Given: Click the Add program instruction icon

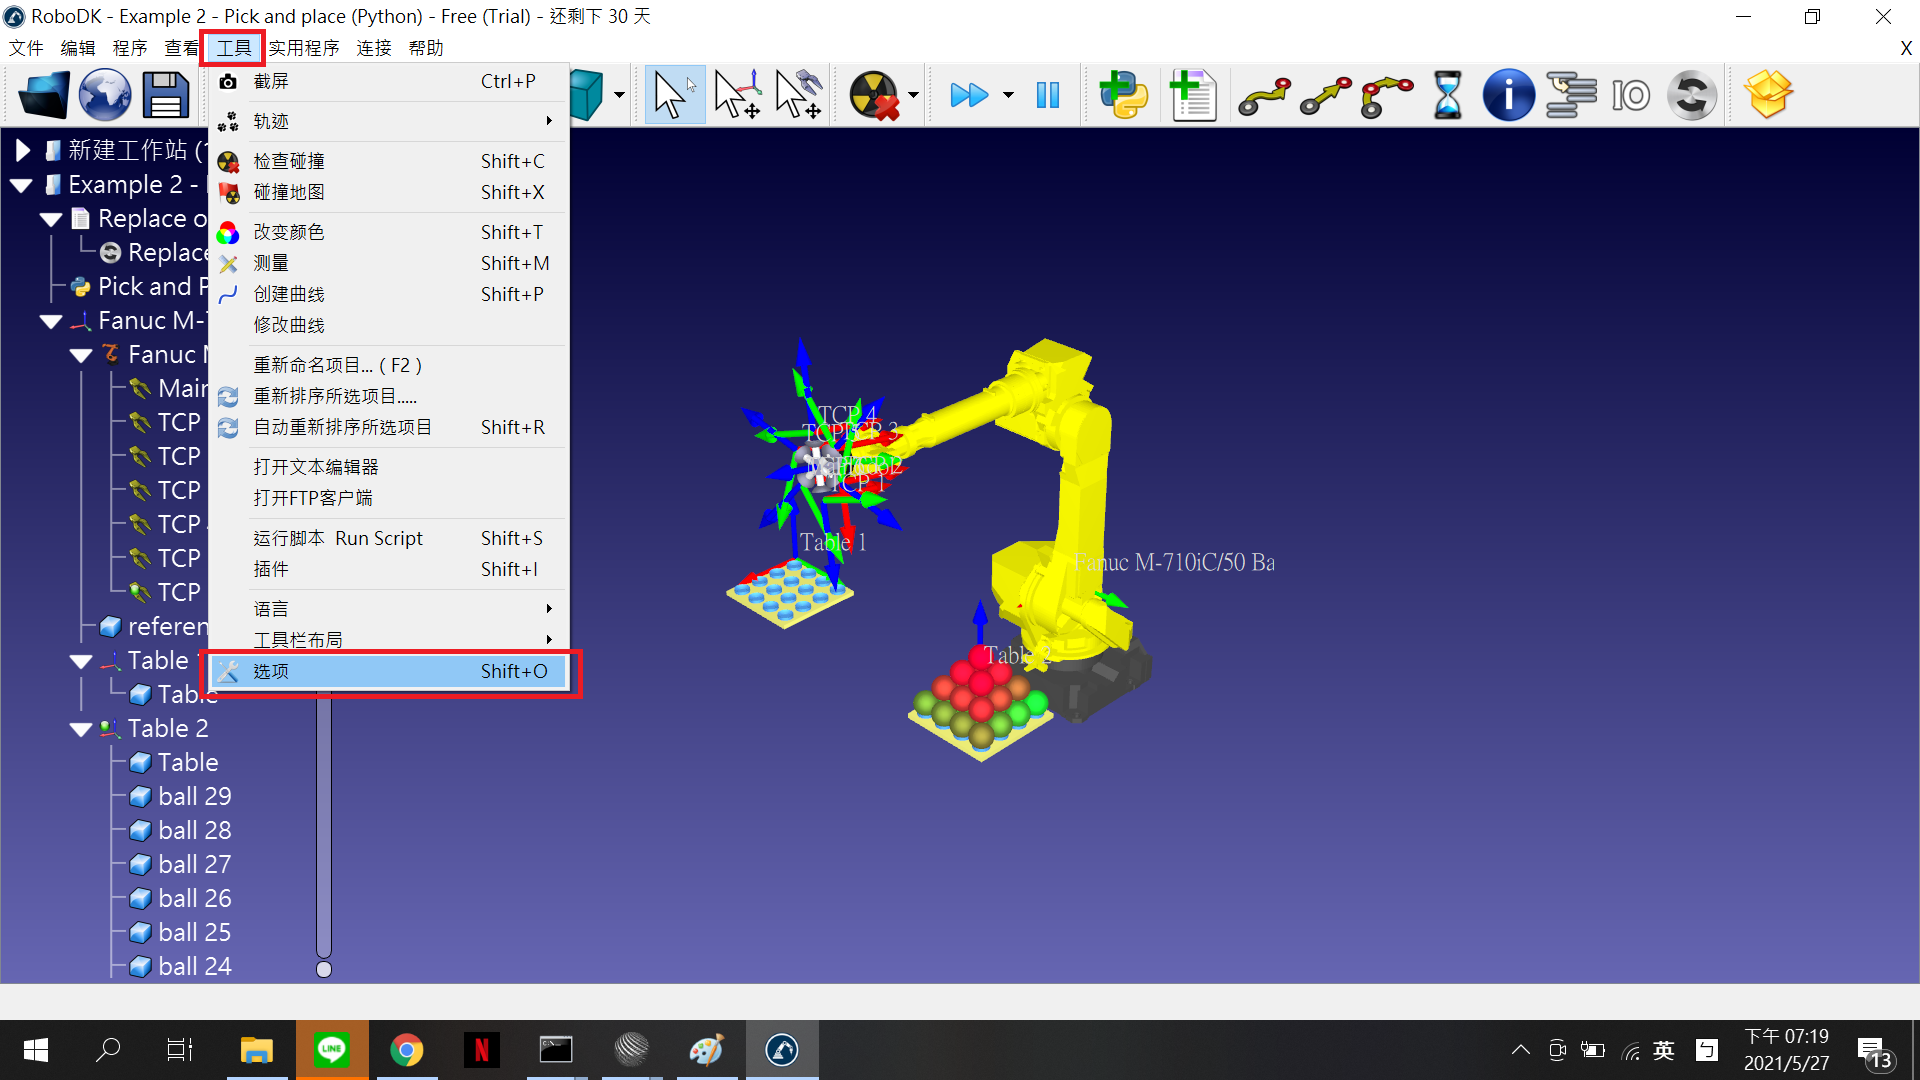Looking at the screenshot, I should 1192,95.
